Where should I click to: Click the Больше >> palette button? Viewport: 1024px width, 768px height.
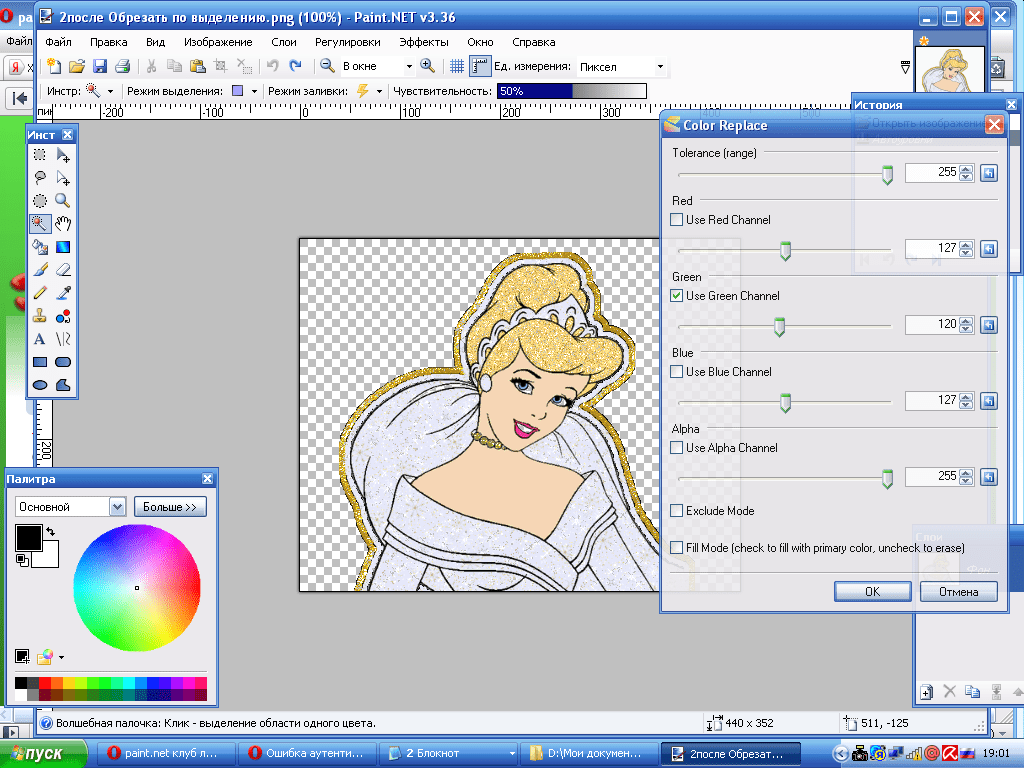(x=170, y=507)
